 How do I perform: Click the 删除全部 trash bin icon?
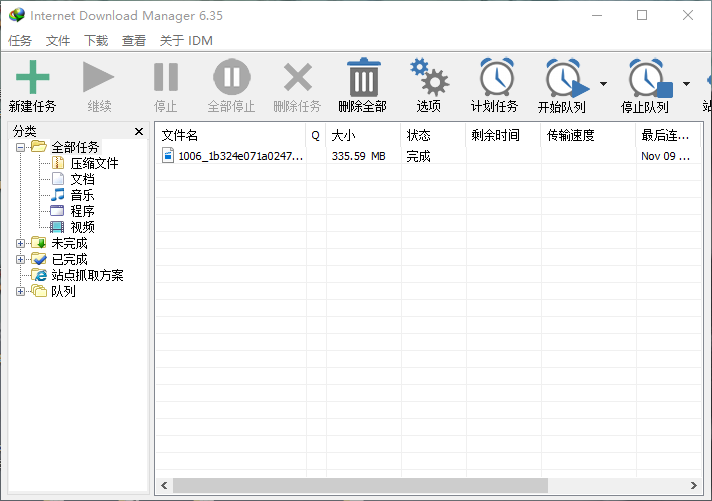coord(364,77)
